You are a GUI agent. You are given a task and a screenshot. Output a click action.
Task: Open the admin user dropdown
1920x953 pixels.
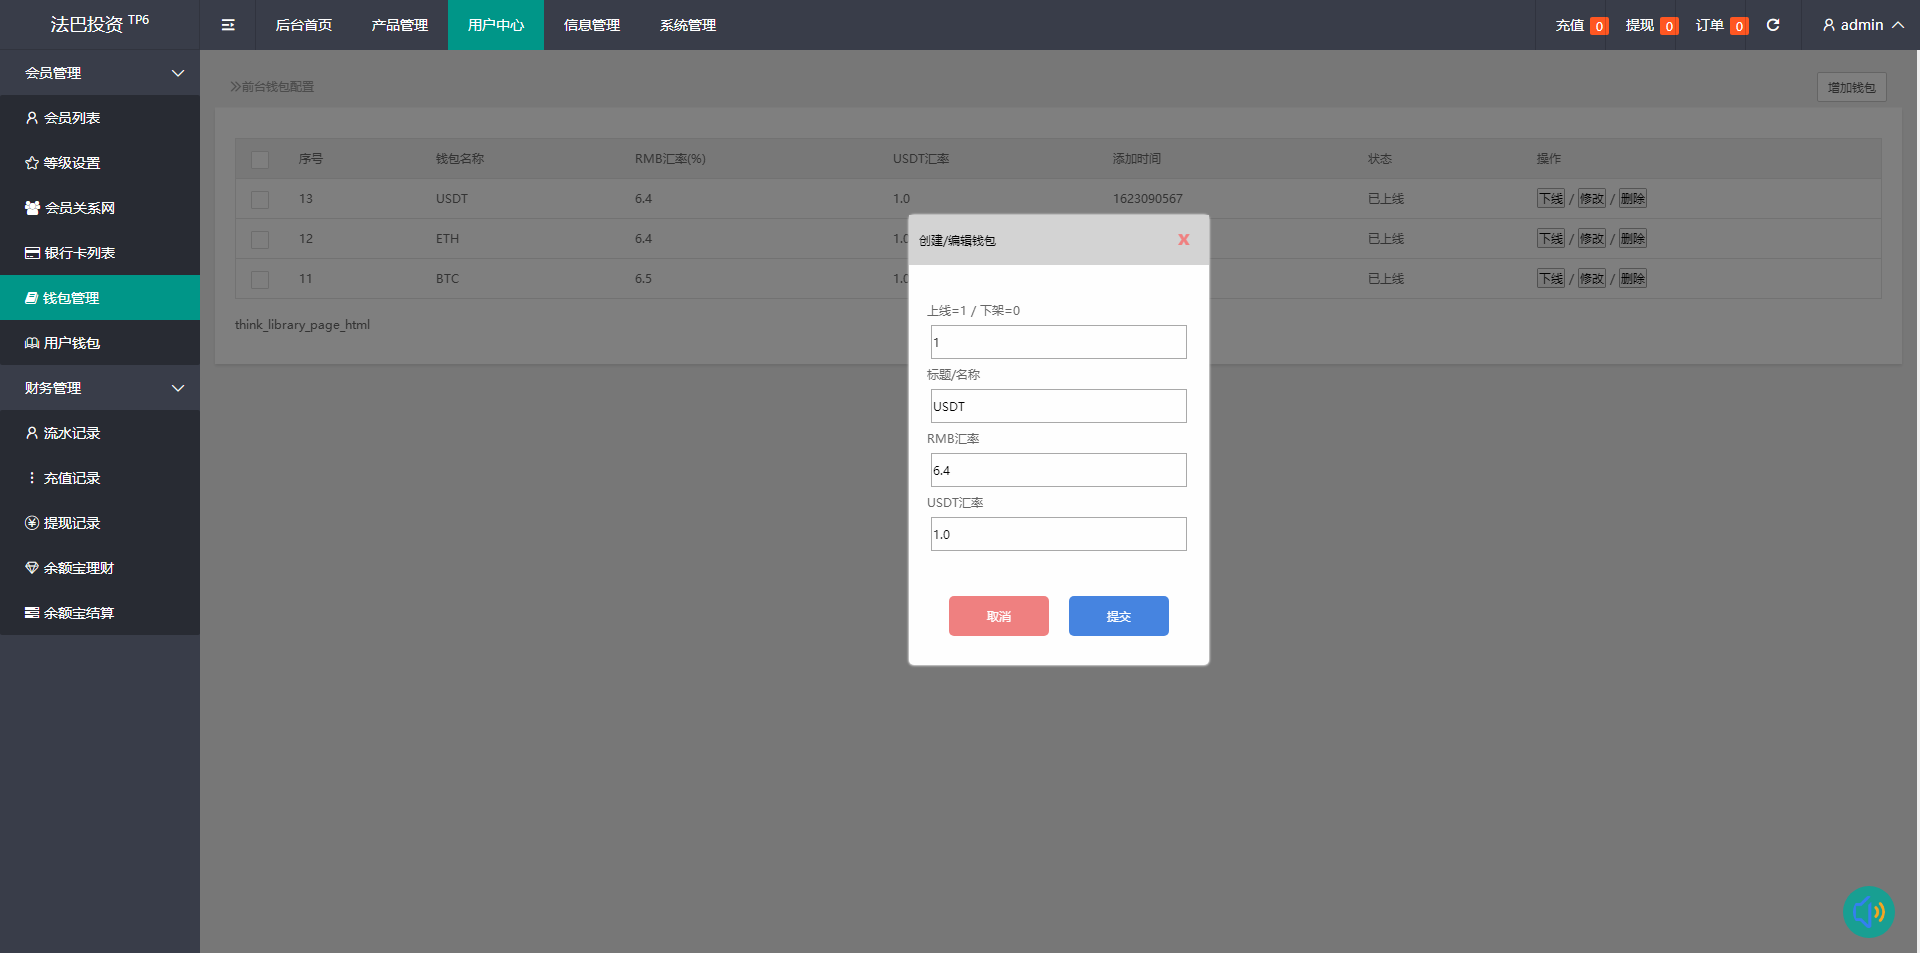pos(1862,25)
